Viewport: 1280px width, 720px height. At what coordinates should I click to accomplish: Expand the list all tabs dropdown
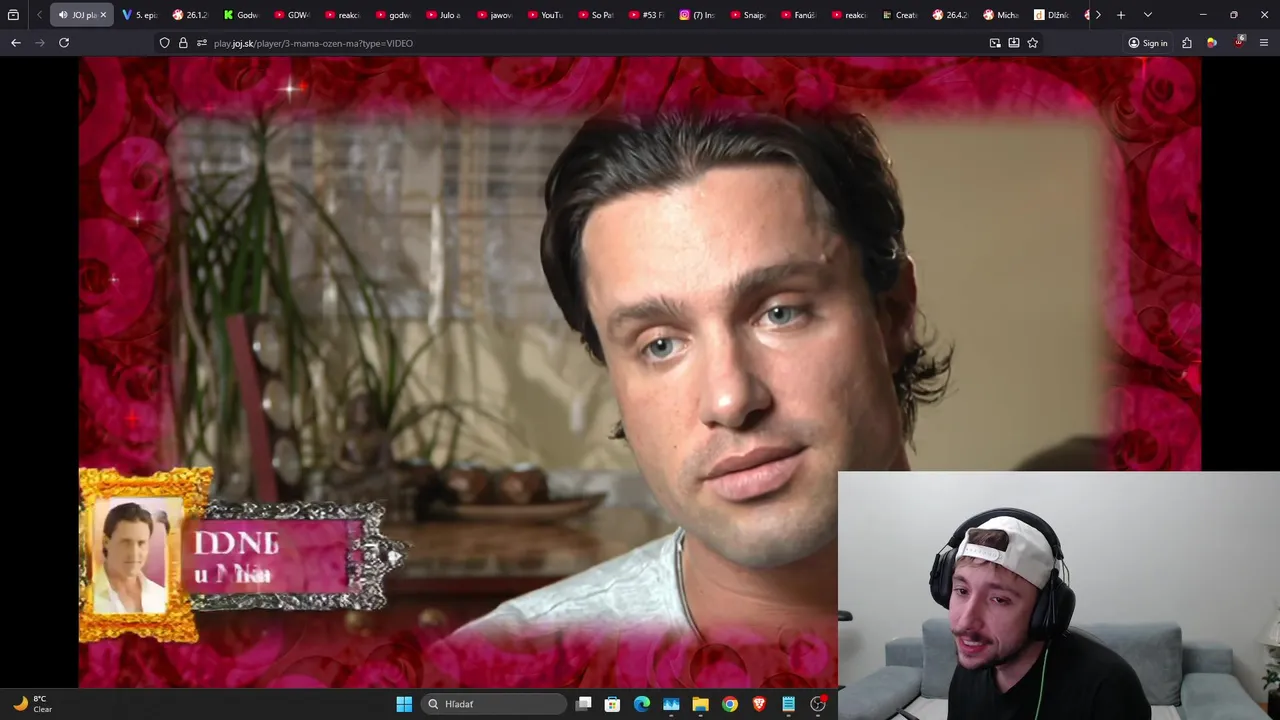point(1147,15)
